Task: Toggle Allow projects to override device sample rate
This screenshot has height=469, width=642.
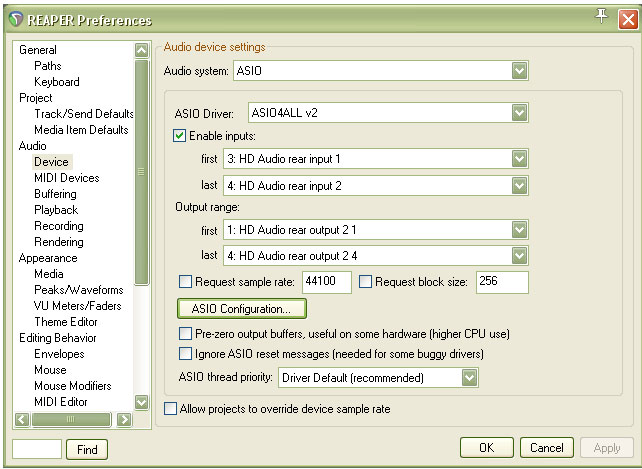Action: tap(170, 409)
